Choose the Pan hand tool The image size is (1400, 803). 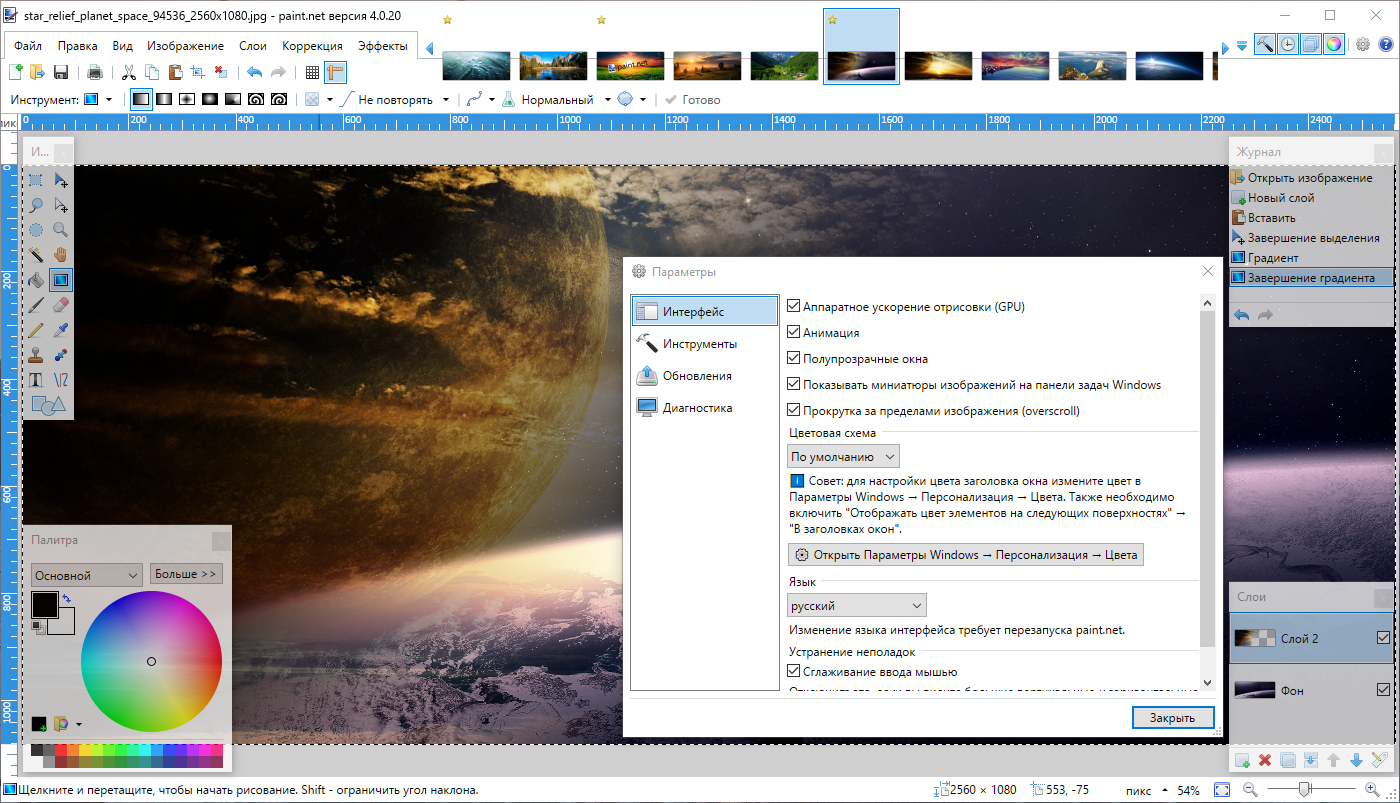coord(61,255)
